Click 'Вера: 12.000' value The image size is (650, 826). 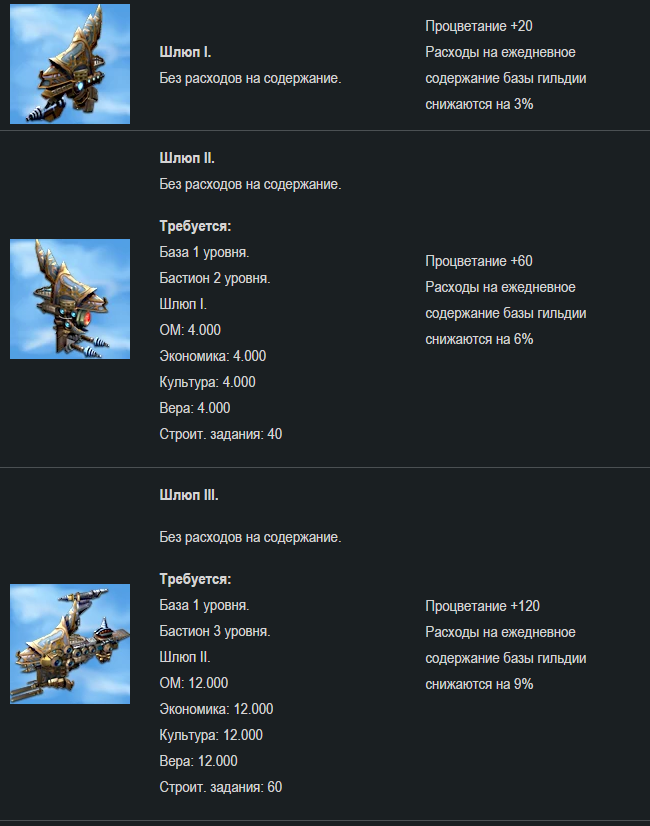(199, 761)
